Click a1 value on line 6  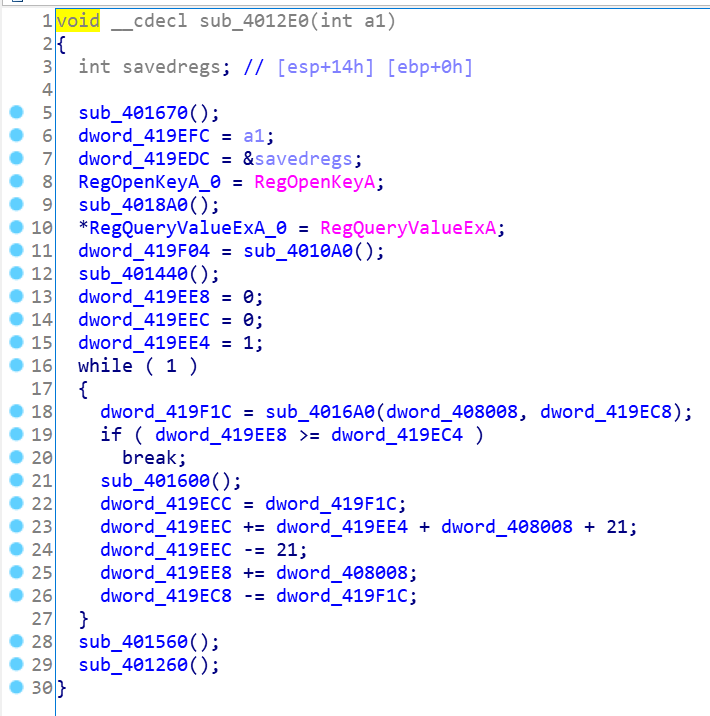(x=254, y=136)
